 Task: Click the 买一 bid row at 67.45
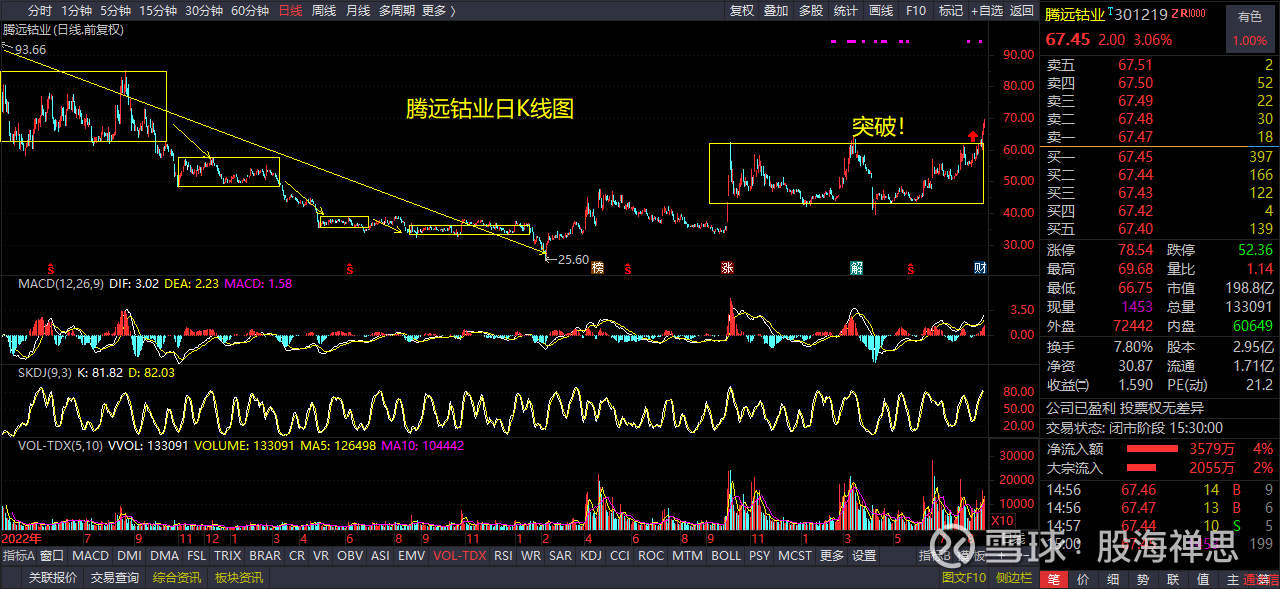pyautogui.click(x=1160, y=157)
